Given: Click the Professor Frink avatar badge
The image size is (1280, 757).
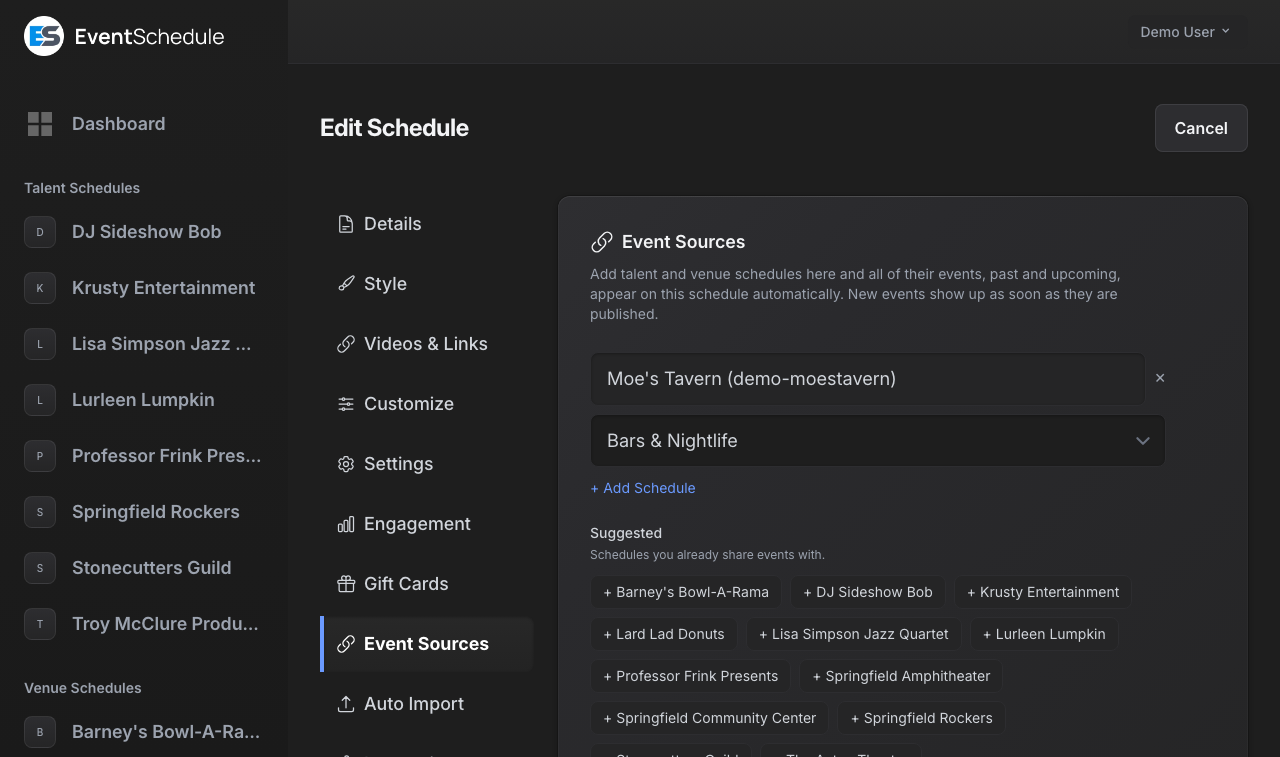Looking at the screenshot, I should 40,456.
